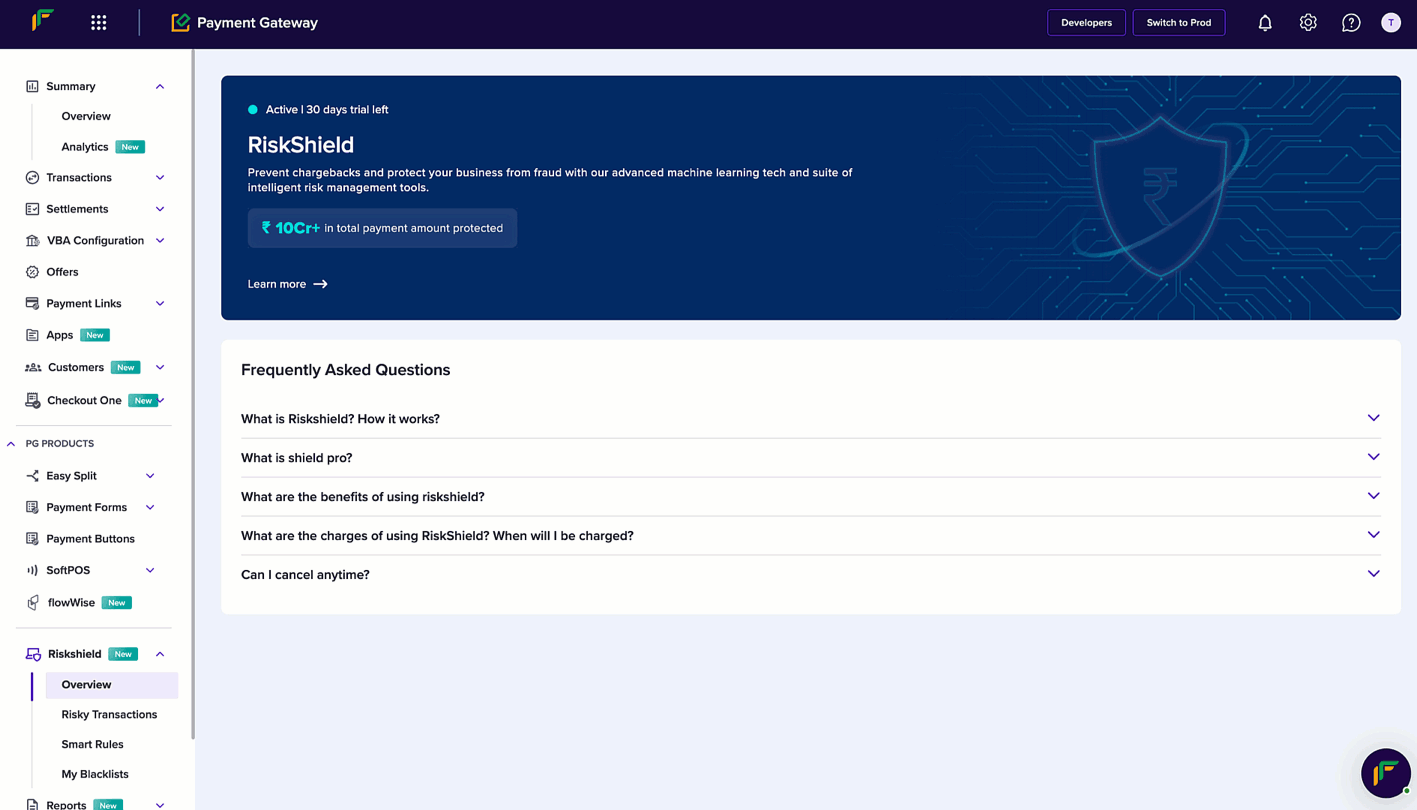Click the Developers button

1086,22
